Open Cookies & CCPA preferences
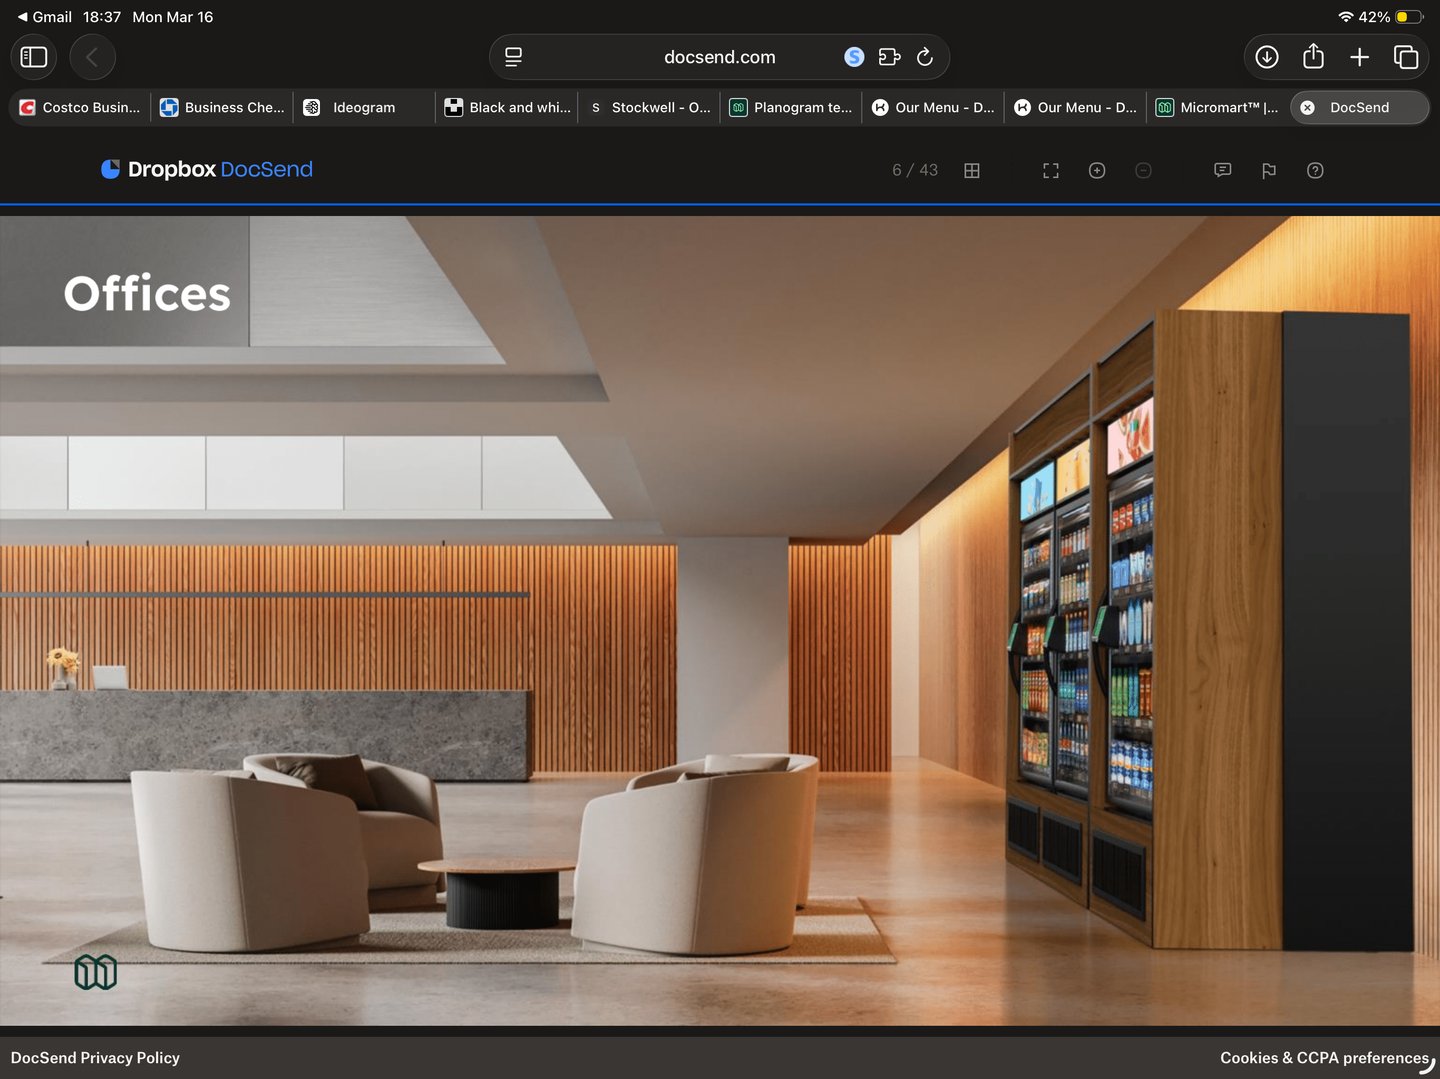 pyautogui.click(x=1324, y=1058)
